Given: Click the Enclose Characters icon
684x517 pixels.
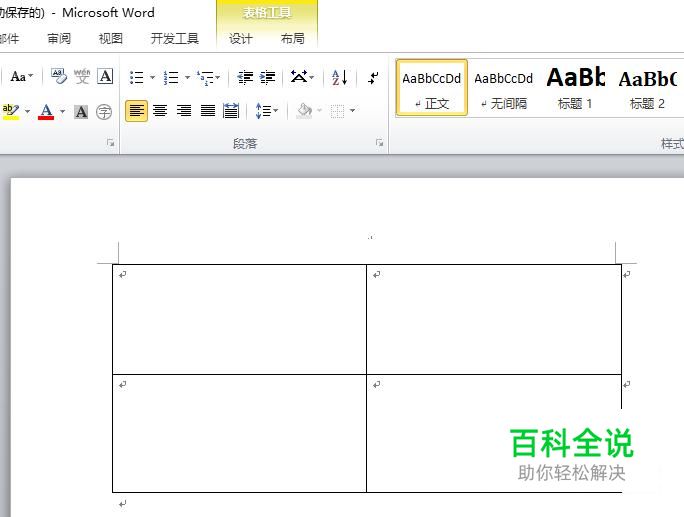Looking at the screenshot, I should tap(104, 112).
